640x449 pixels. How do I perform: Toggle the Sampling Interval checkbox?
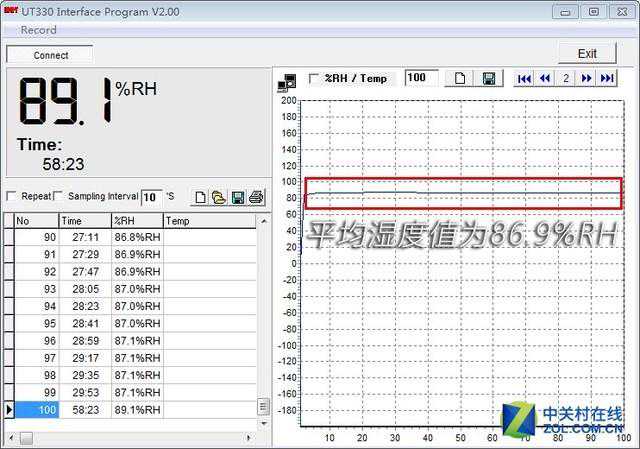58,196
